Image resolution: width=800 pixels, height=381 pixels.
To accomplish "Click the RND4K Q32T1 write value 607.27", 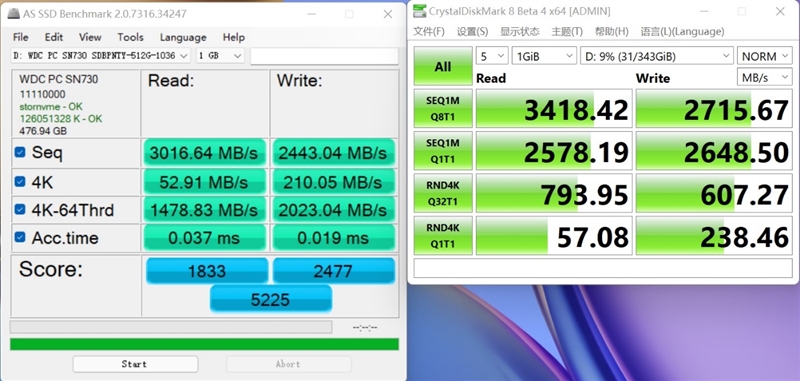I will 714,193.
